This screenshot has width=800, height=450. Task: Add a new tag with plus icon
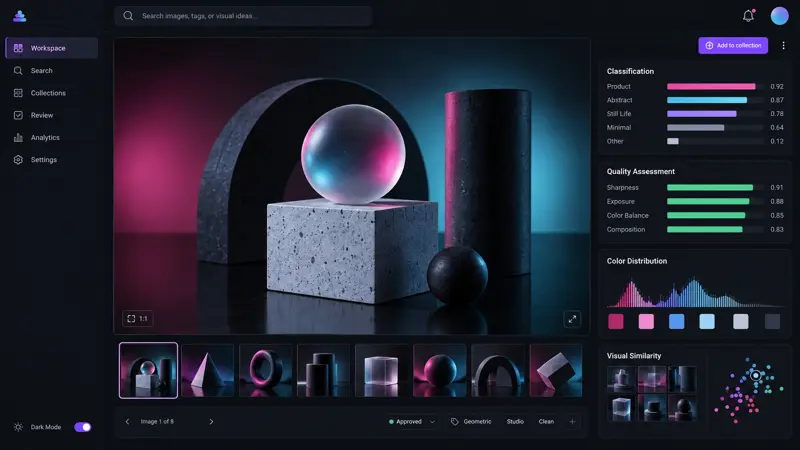[572, 421]
